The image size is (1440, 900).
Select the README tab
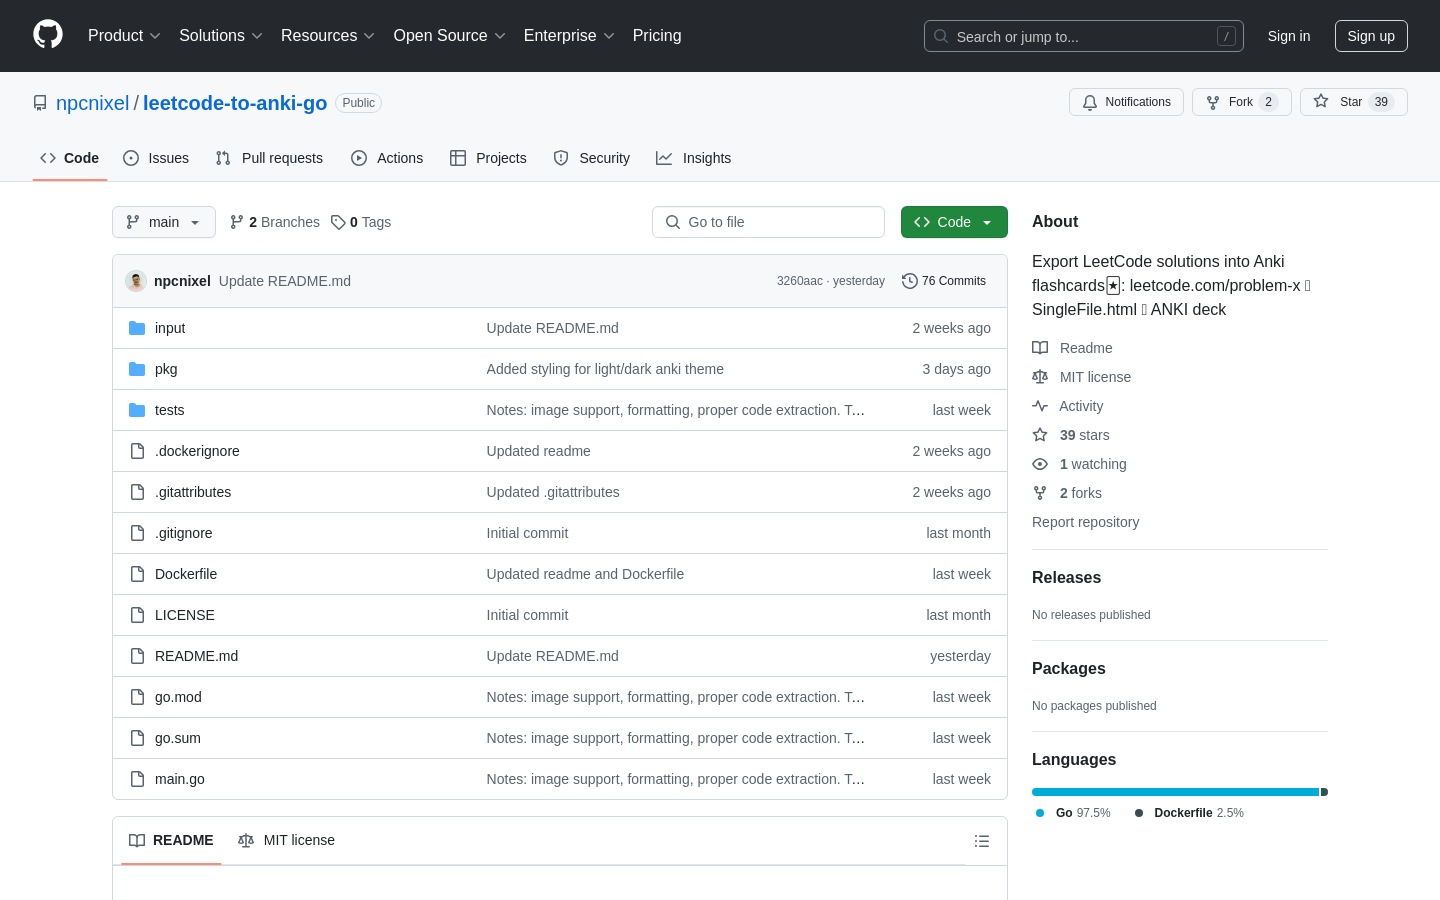[172, 841]
